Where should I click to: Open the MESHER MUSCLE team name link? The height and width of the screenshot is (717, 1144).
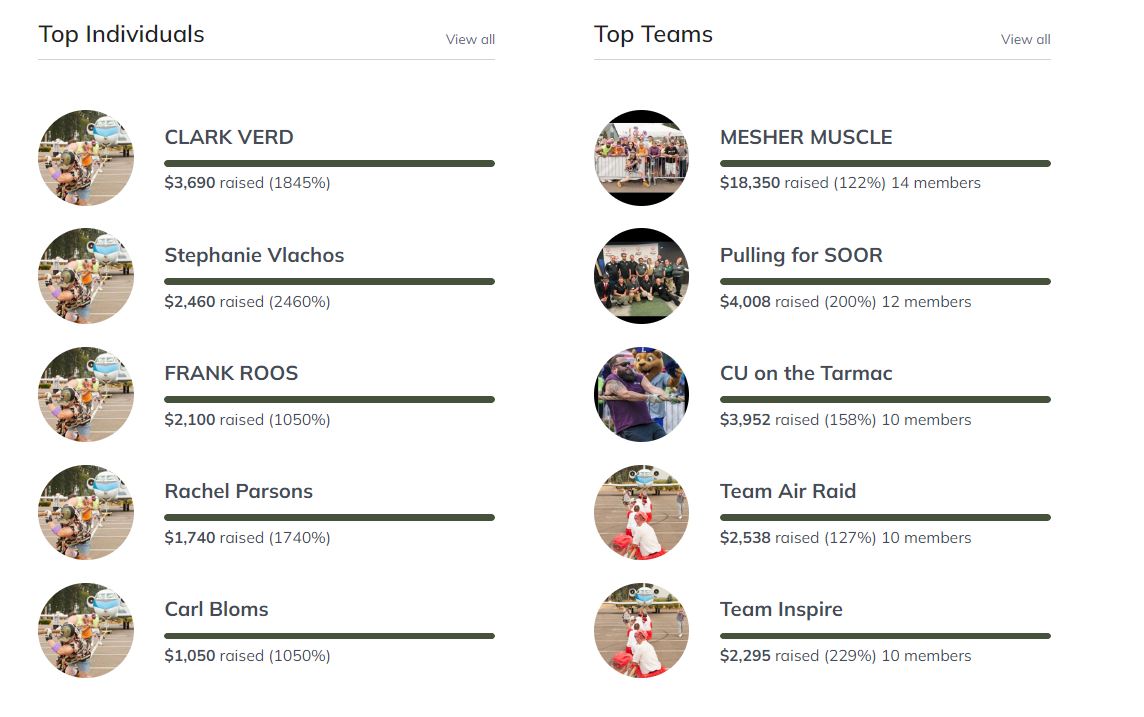coord(806,137)
